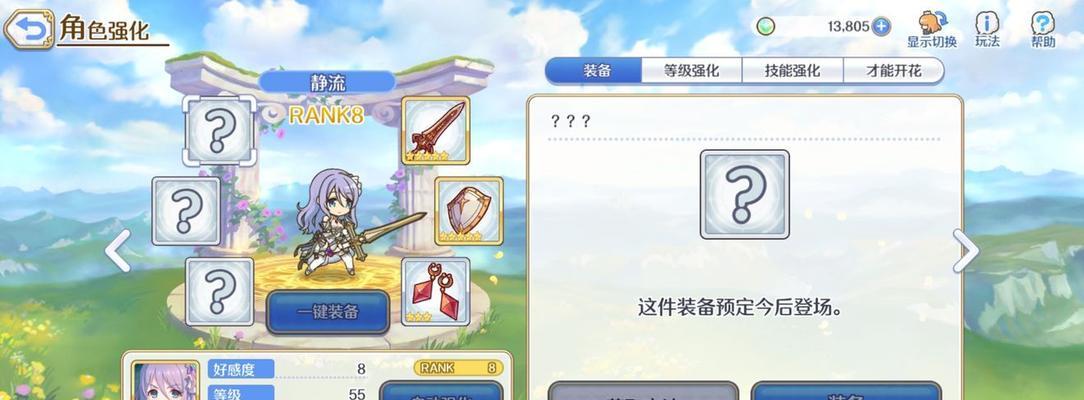Click the 静流 character portrait thumbnail
Screen dimensions: 1084x400
[x=166, y=381]
